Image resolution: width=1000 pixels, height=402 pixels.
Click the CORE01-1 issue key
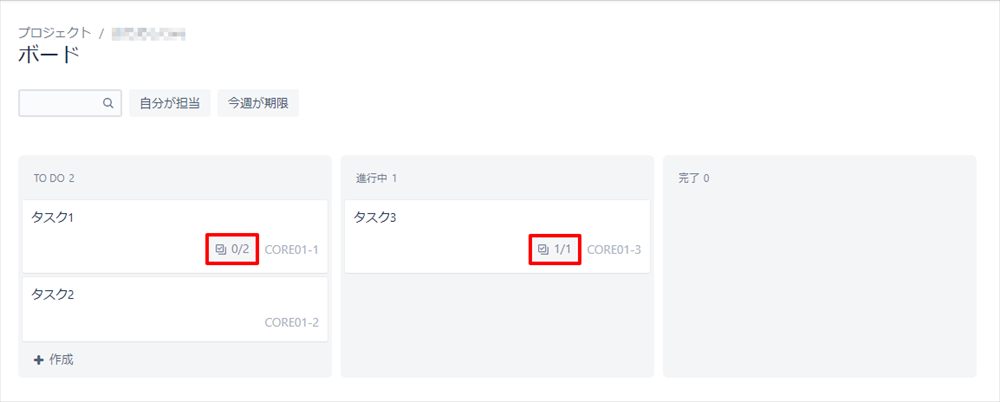point(291,249)
